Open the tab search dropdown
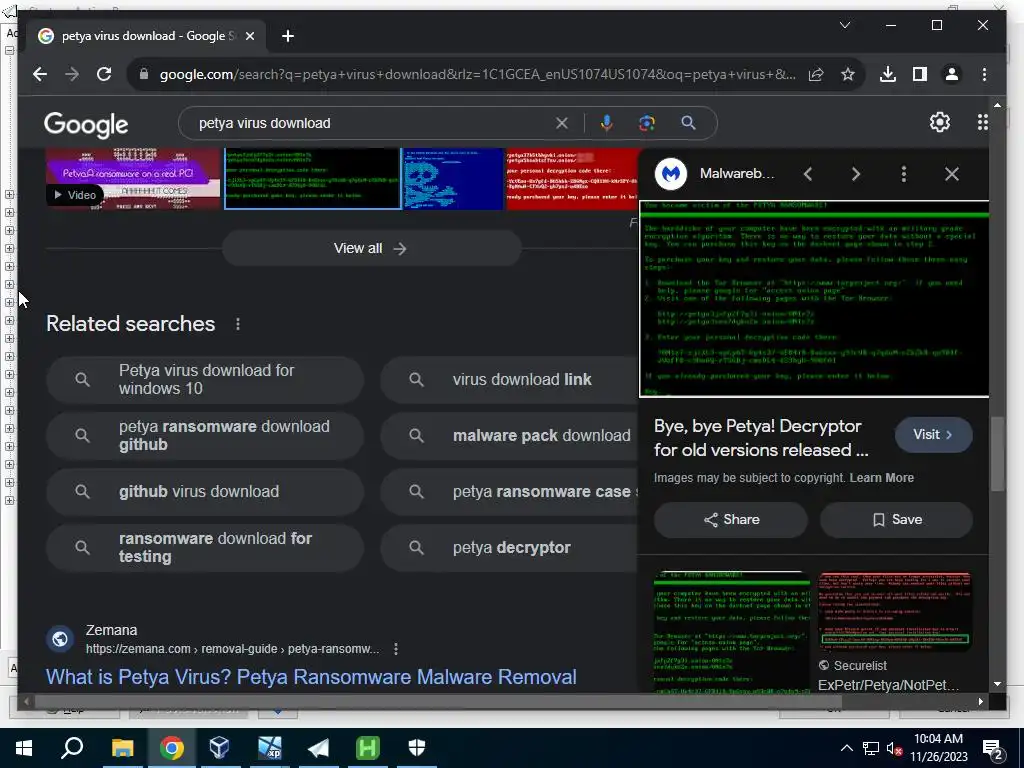Viewport: 1024px width, 768px height. [844, 25]
